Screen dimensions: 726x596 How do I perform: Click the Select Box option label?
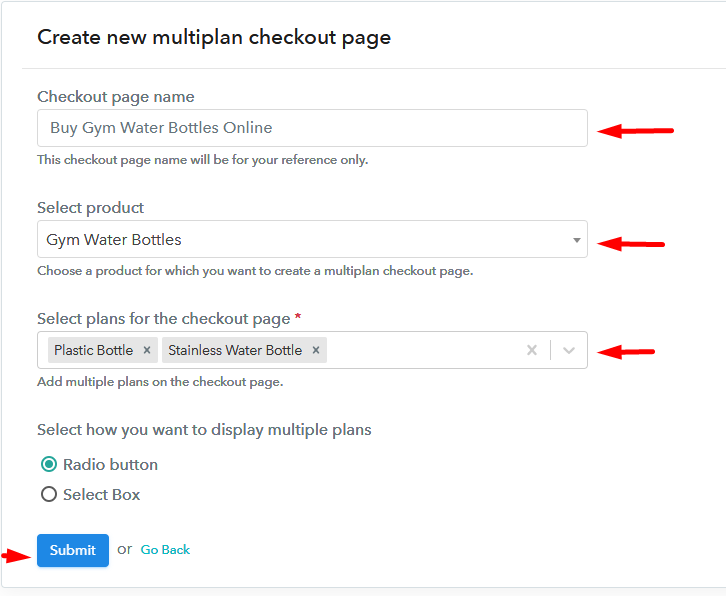[x=101, y=495]
